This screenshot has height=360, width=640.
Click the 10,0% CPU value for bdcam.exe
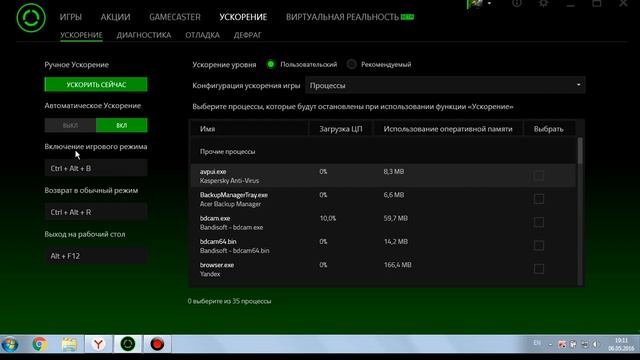328,218
